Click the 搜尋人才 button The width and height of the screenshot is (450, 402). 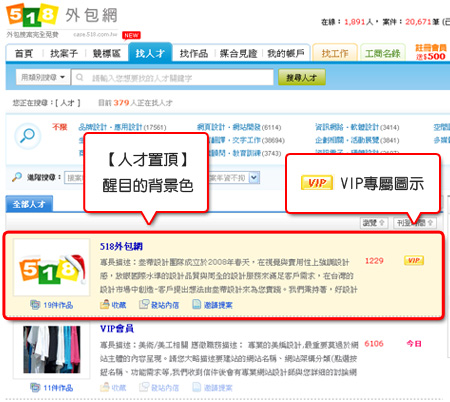[302, 78]
